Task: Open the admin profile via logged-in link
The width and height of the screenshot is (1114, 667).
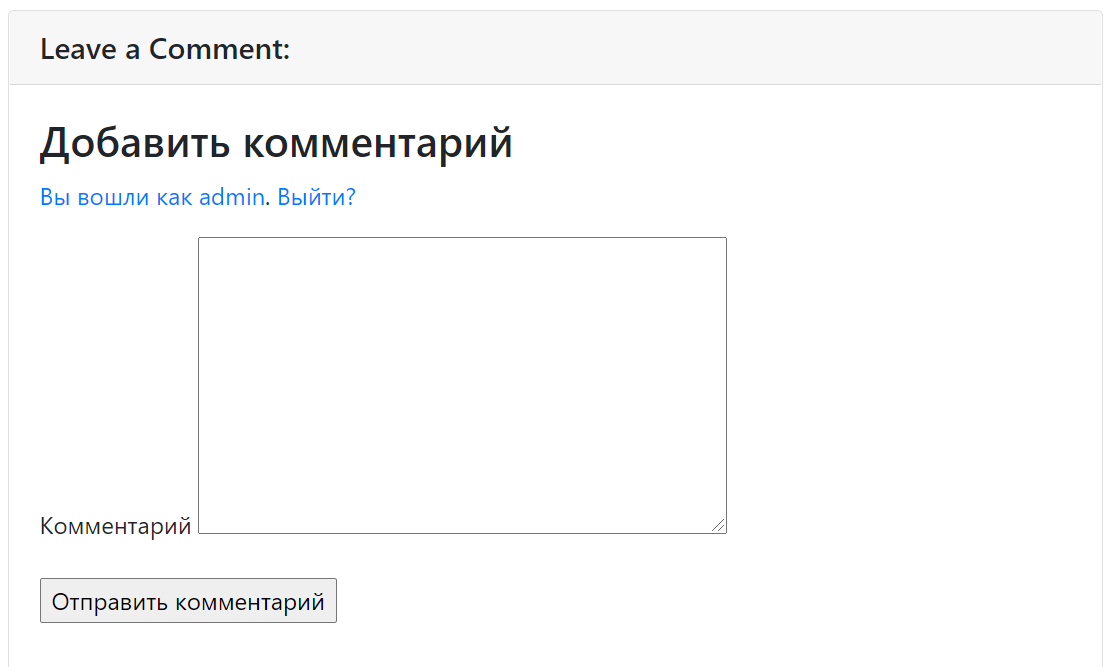Action: [x=153, y=197]
